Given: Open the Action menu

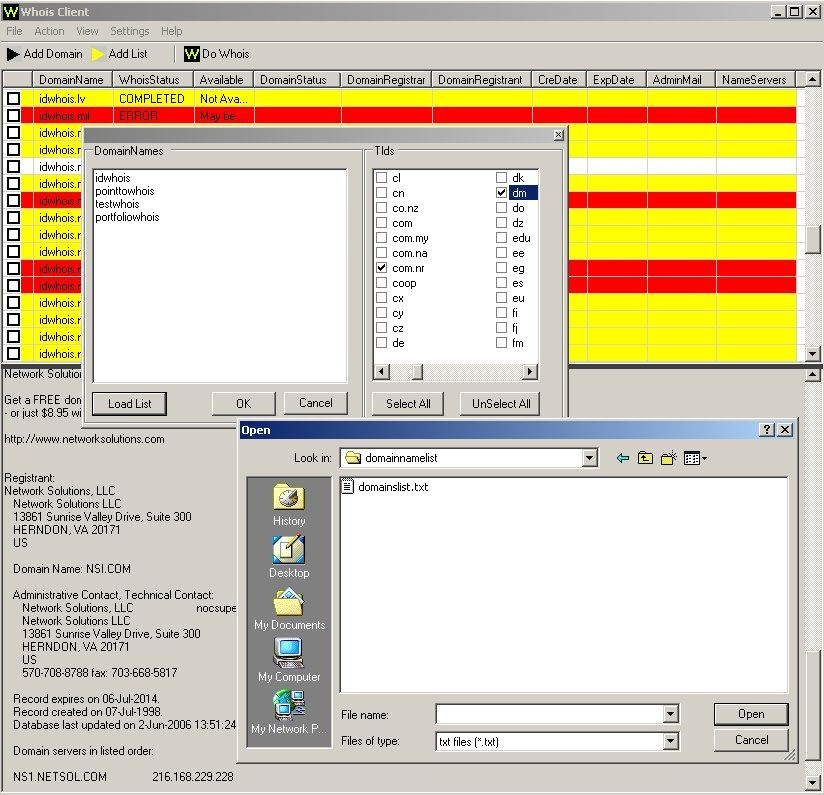Looking at the screenshot, I should tap(49, 31).
